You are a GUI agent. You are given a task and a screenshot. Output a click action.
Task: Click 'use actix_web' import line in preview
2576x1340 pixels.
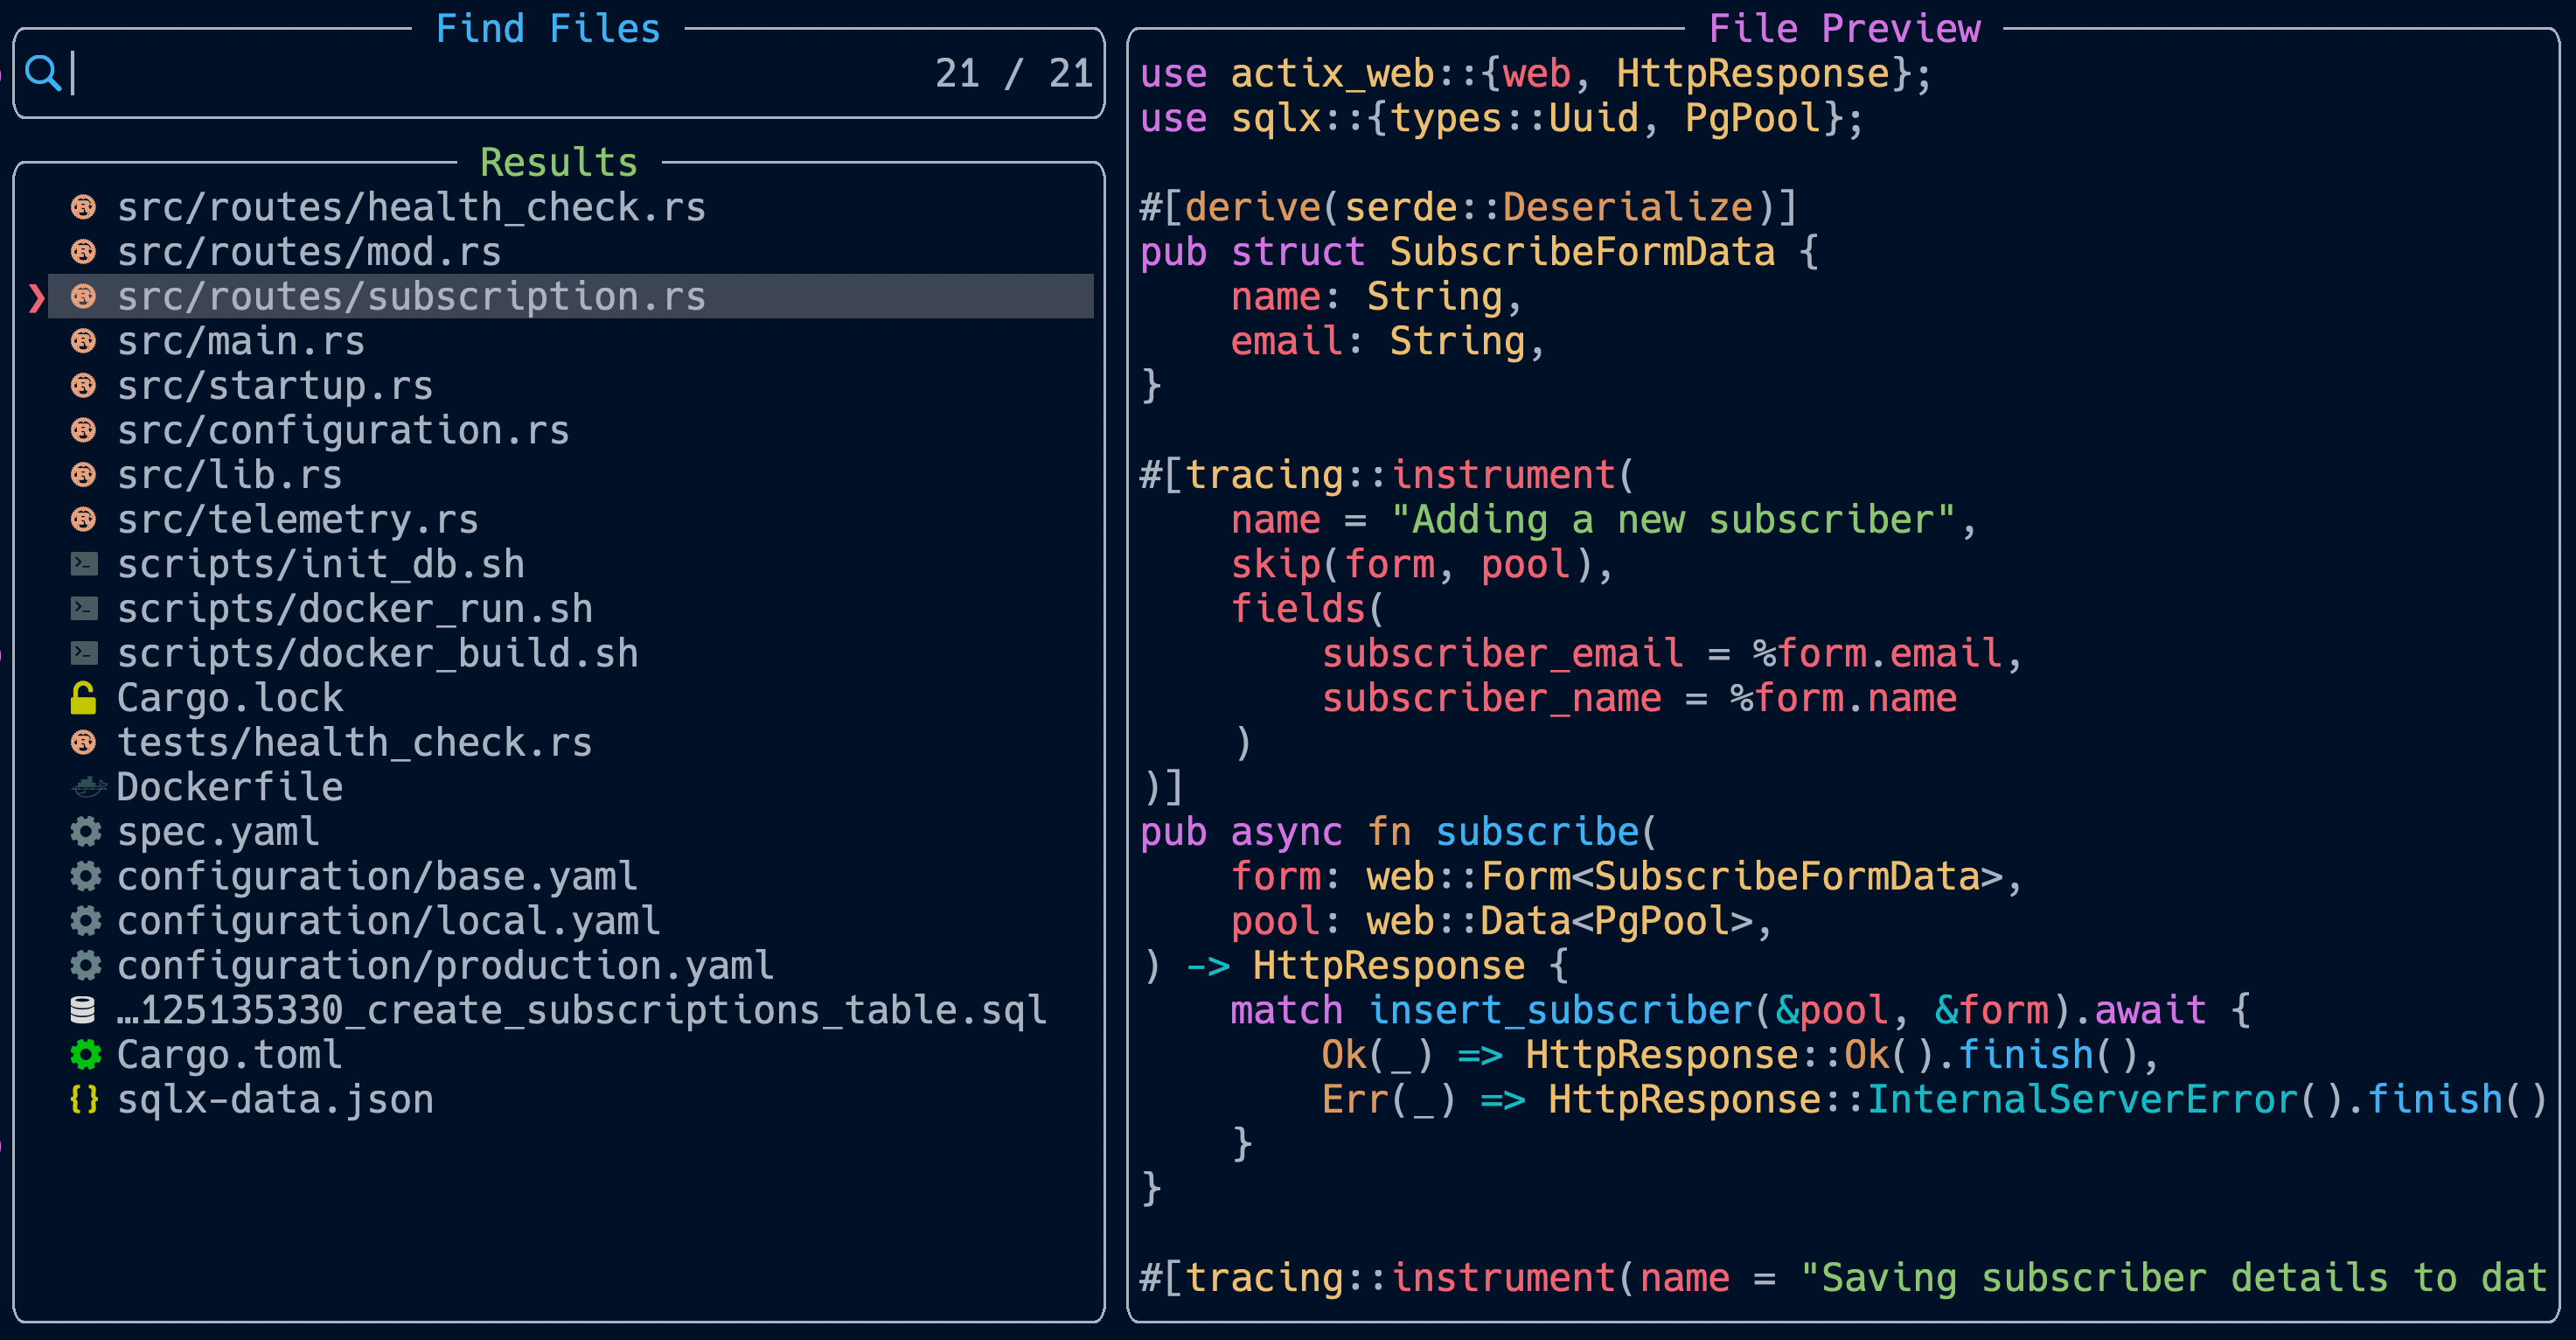pyautogui.click(x=1536, y=73)
